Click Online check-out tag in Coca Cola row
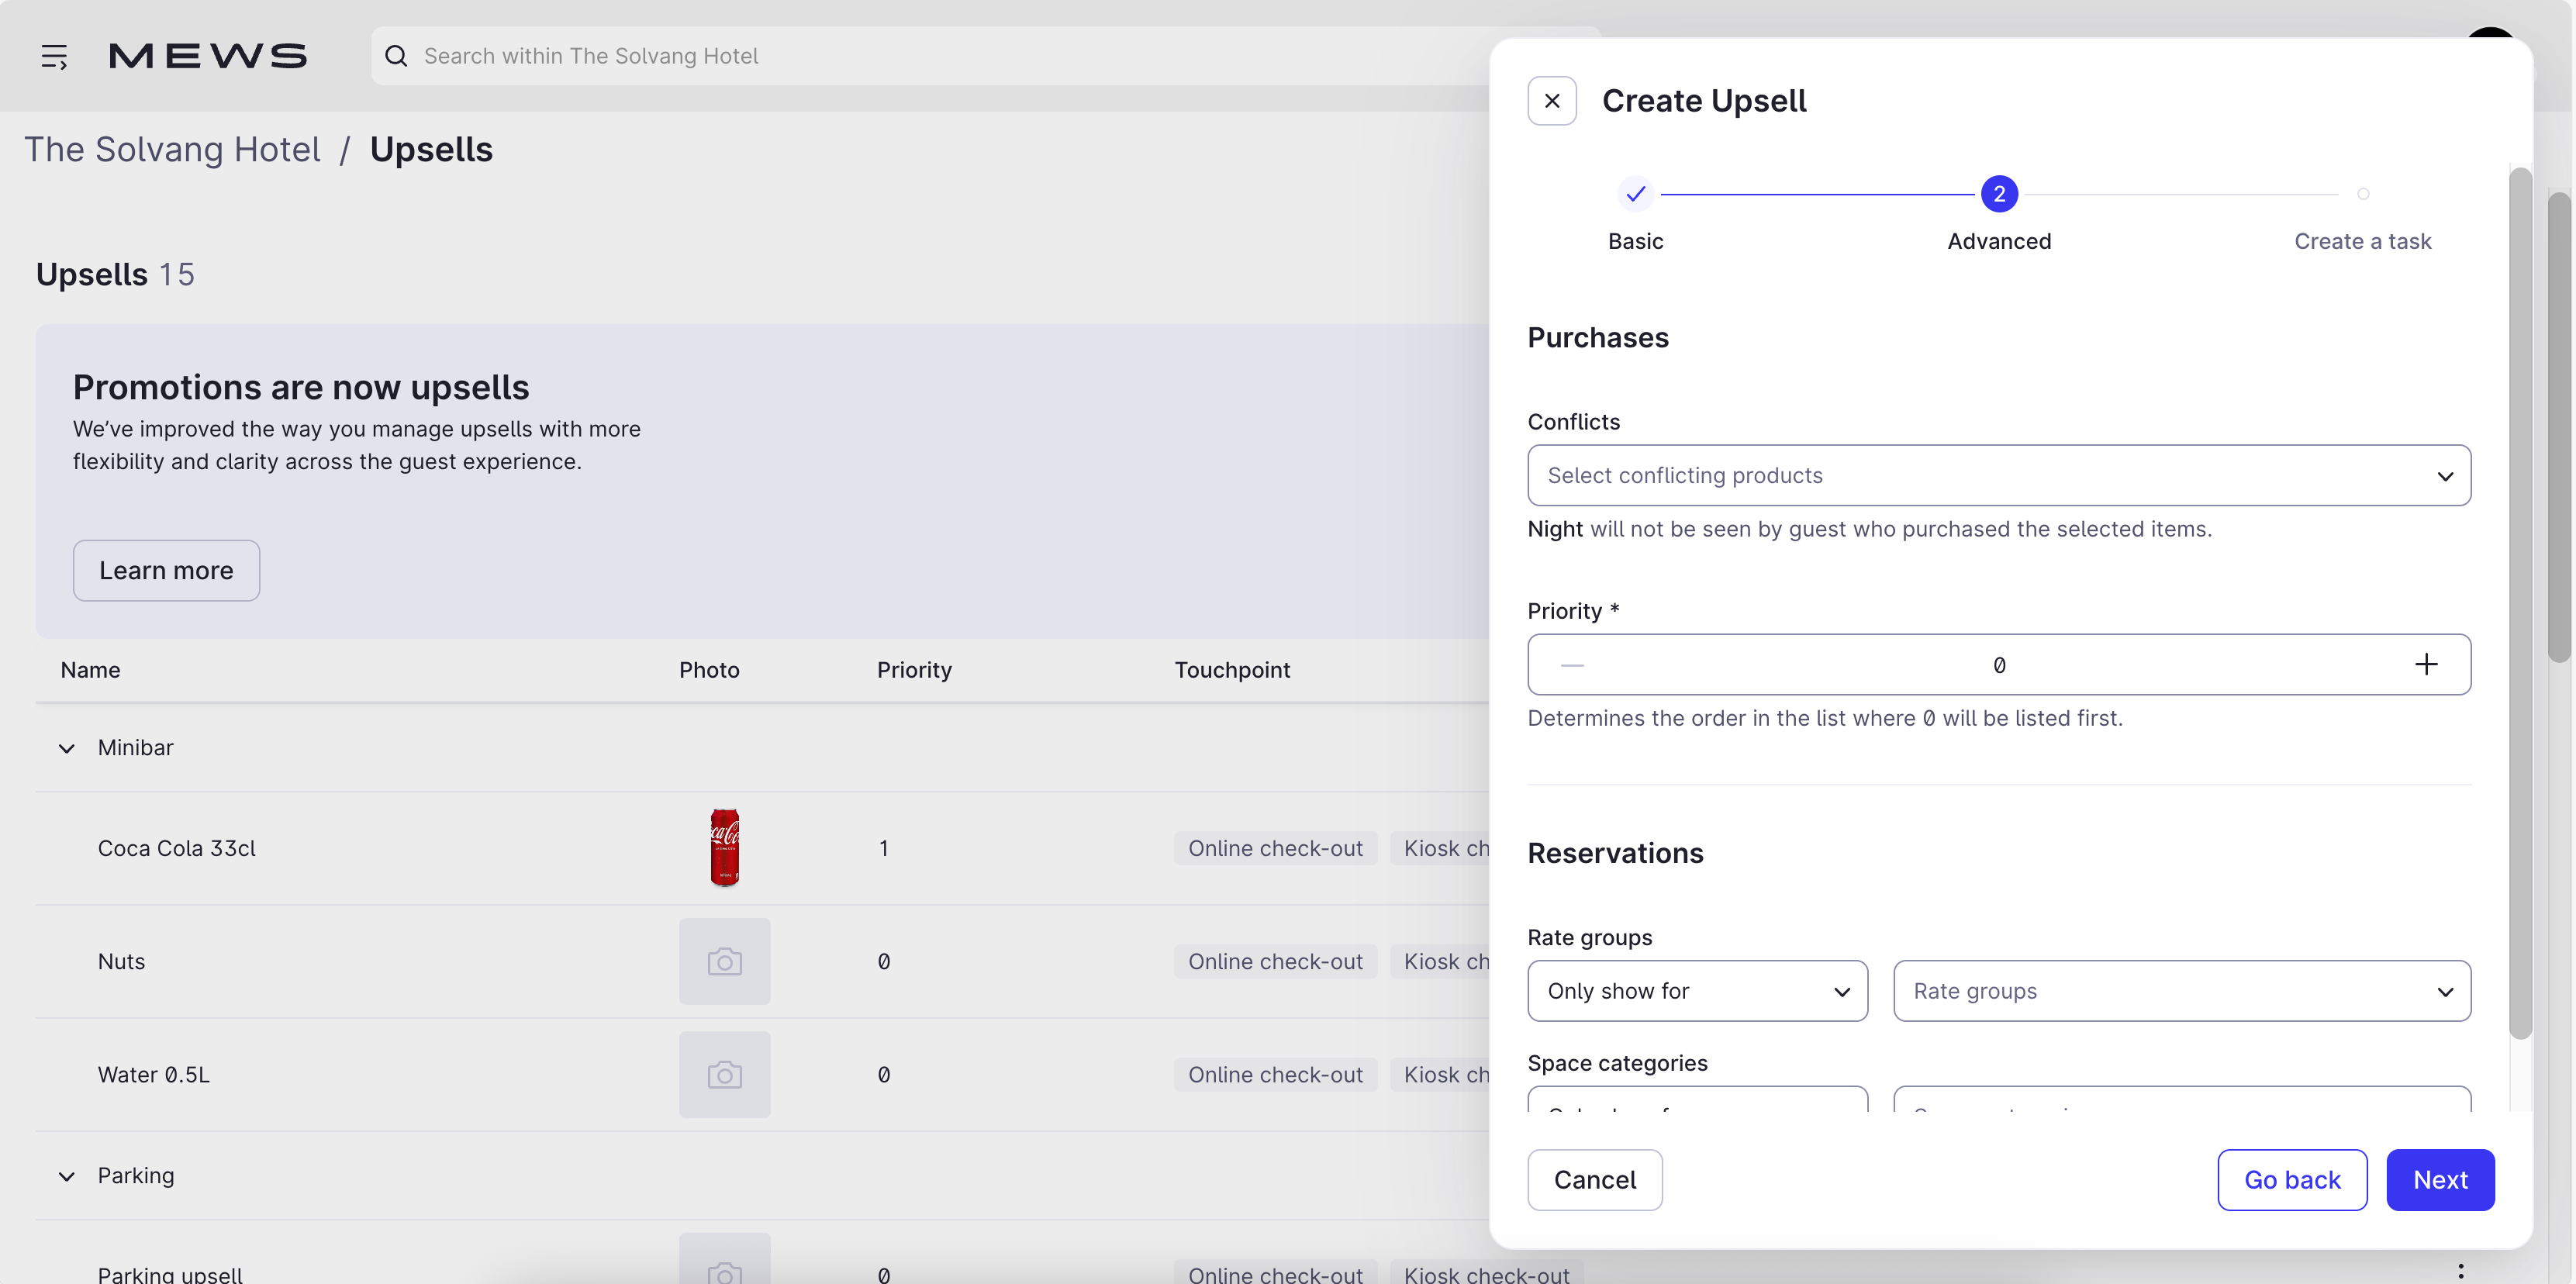2576x1284 pixels. (1275, 848)
